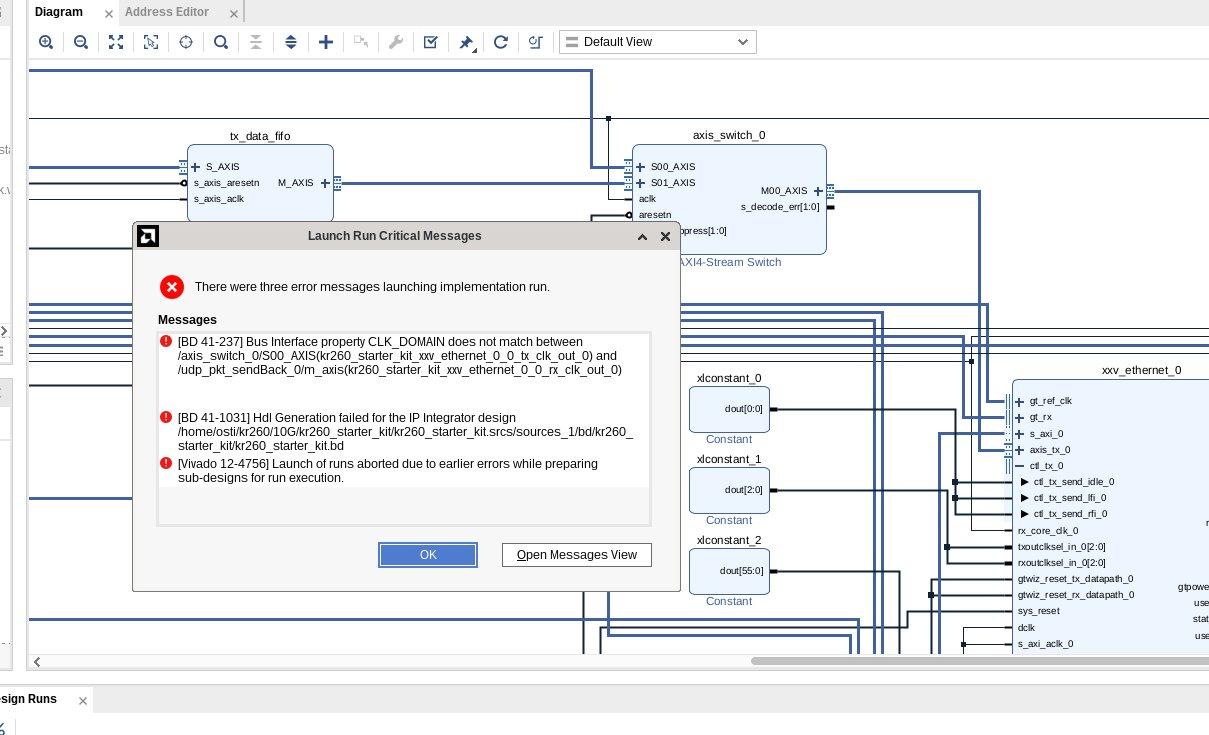This screenshot has height=735, width=1209.
Task: Expand the S_AXIS port on tx_data_fifo
Action: tap(196, 167)
